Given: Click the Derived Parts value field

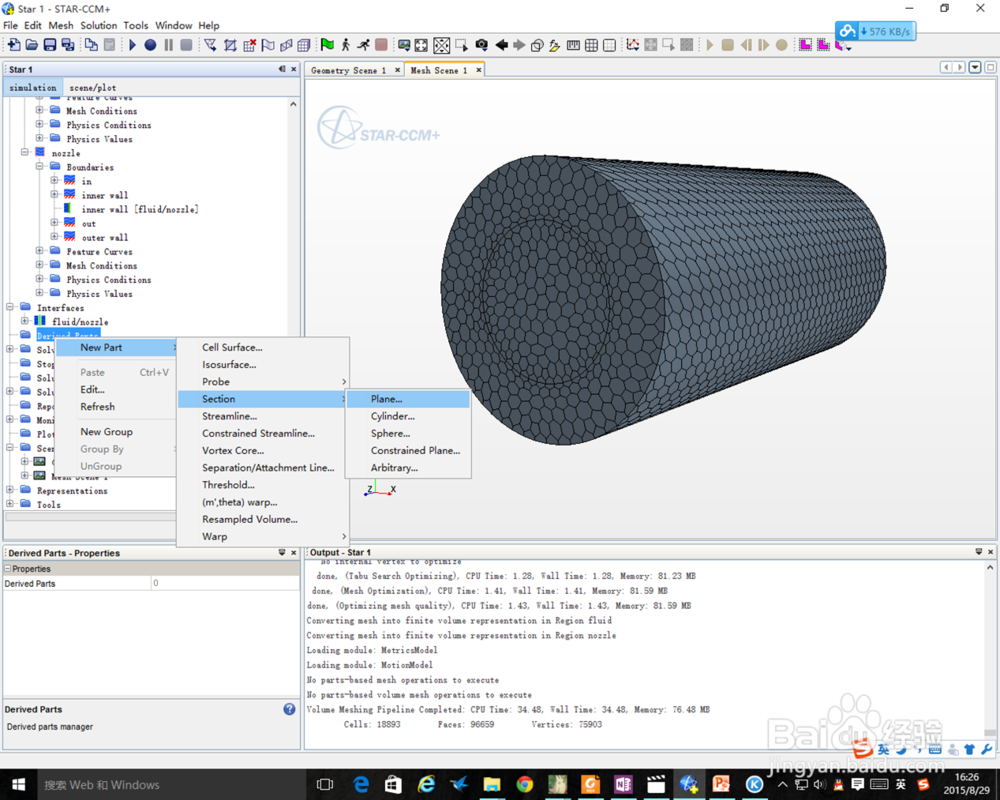Looking at the screenshot, I should point(225,583).
